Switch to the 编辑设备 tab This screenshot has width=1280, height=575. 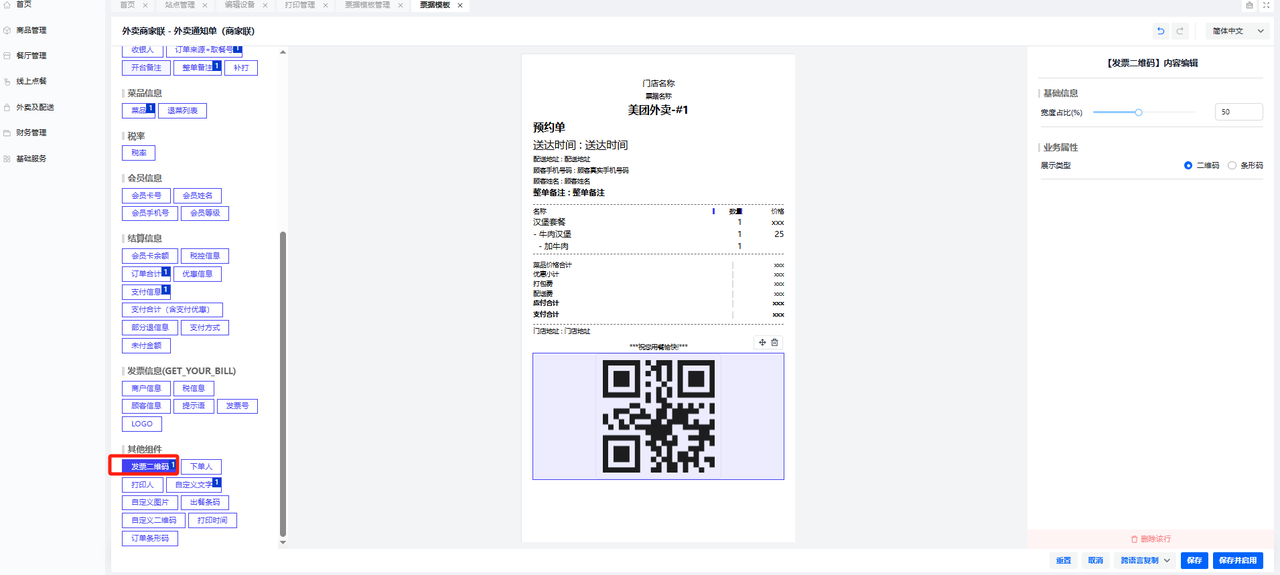tap(240, 5)
